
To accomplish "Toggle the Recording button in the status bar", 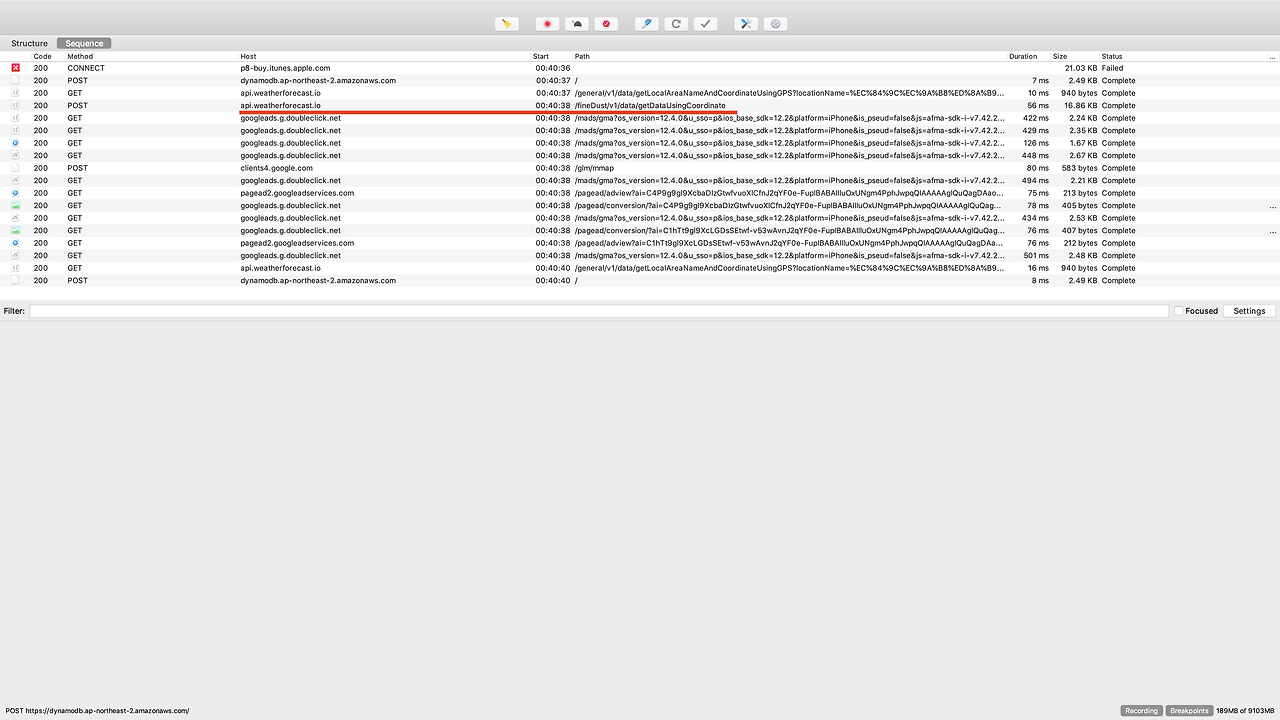I will click(x=1140, y=710).
